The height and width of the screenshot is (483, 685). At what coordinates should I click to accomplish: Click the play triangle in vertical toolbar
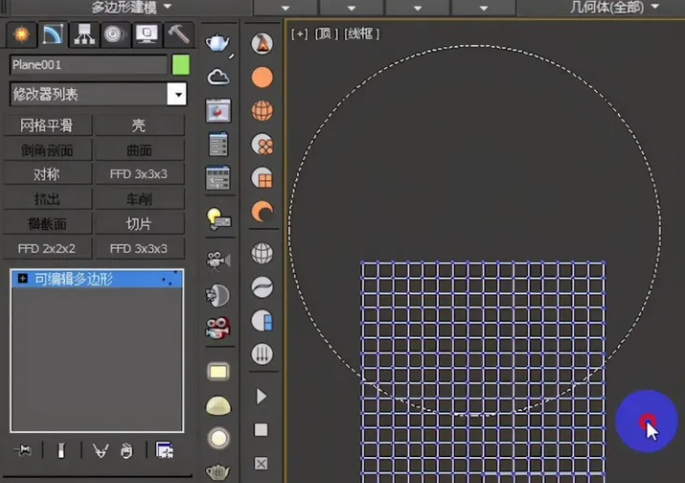coord(261,397)
